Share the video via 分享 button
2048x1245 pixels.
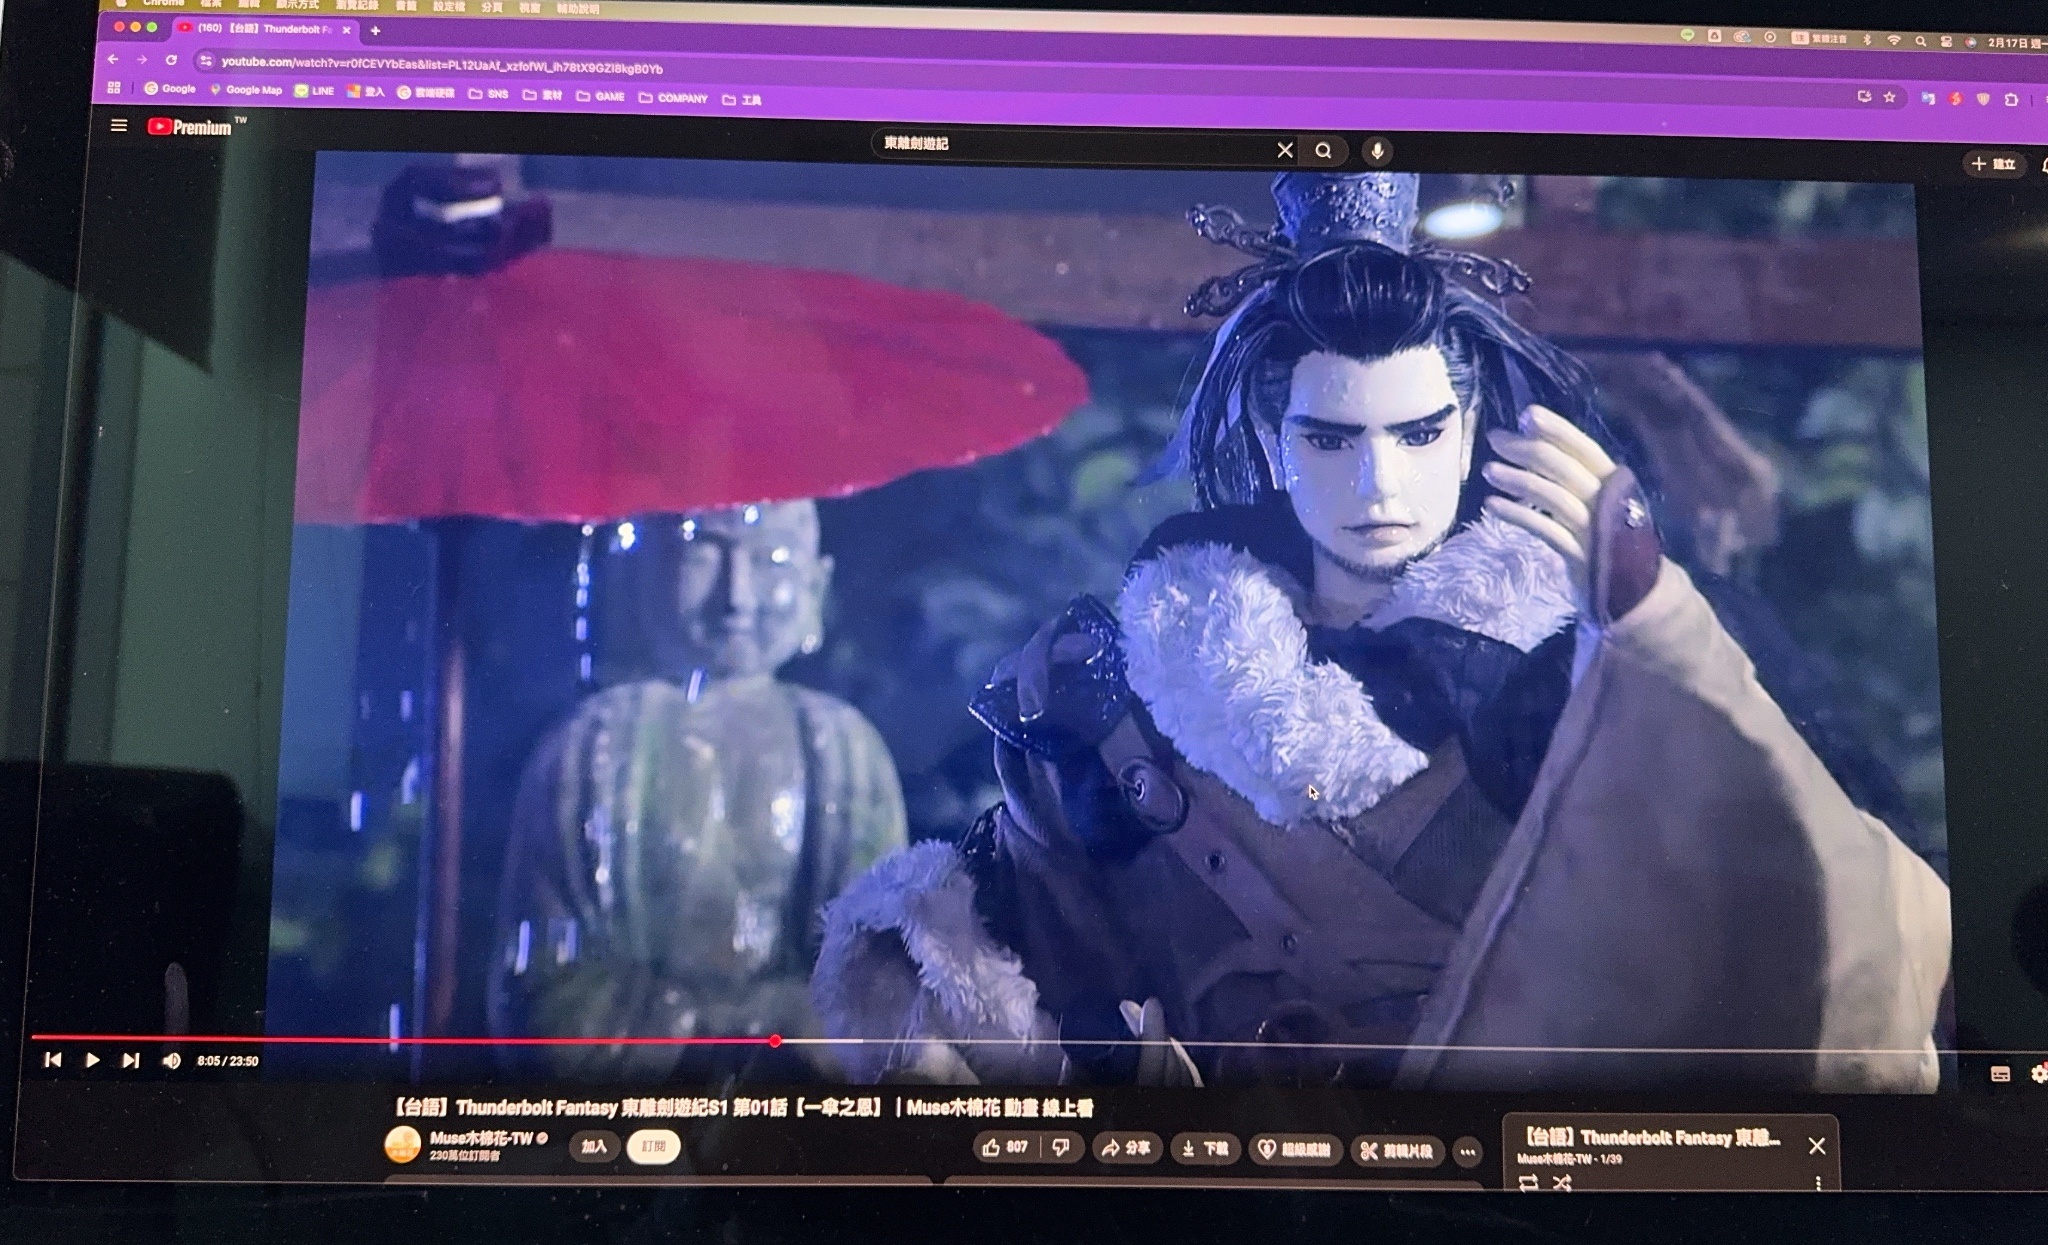point(1126,1148)
